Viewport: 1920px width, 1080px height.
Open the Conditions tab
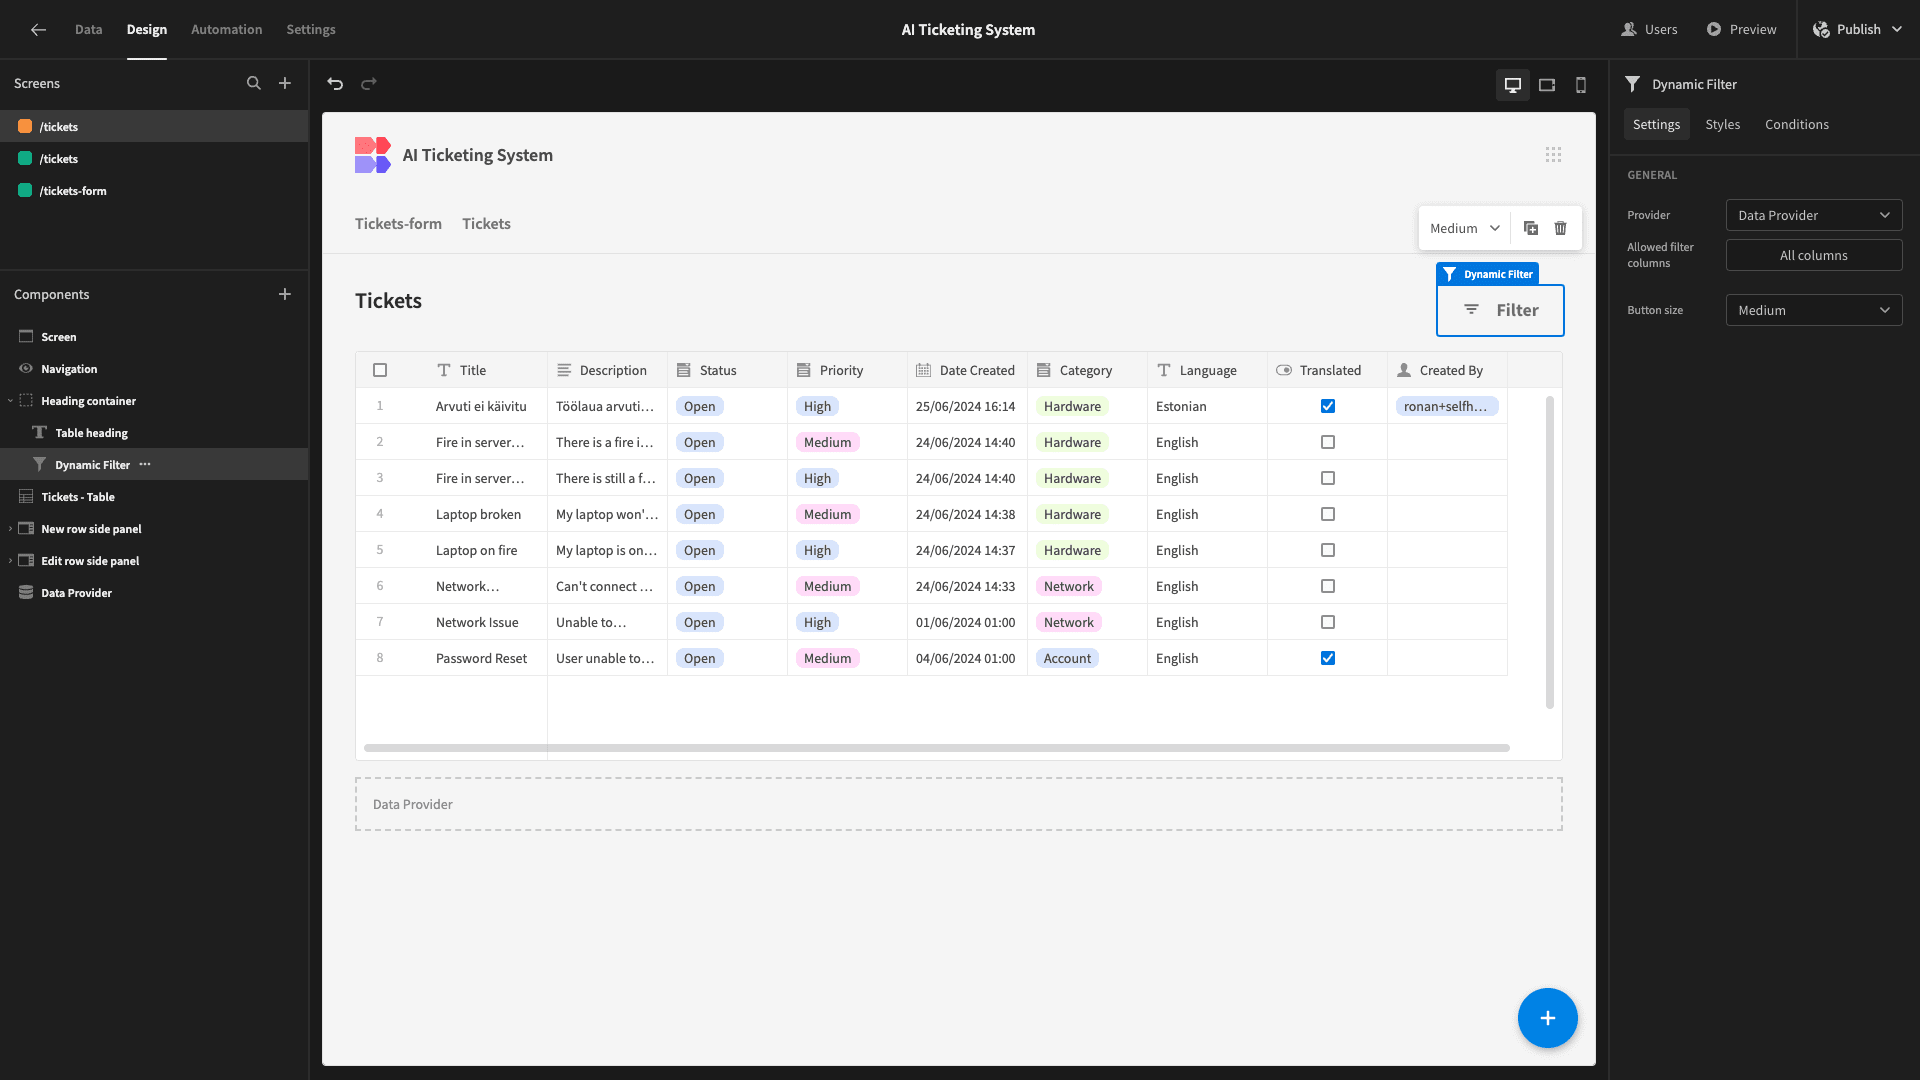[x=1797, y=125]
